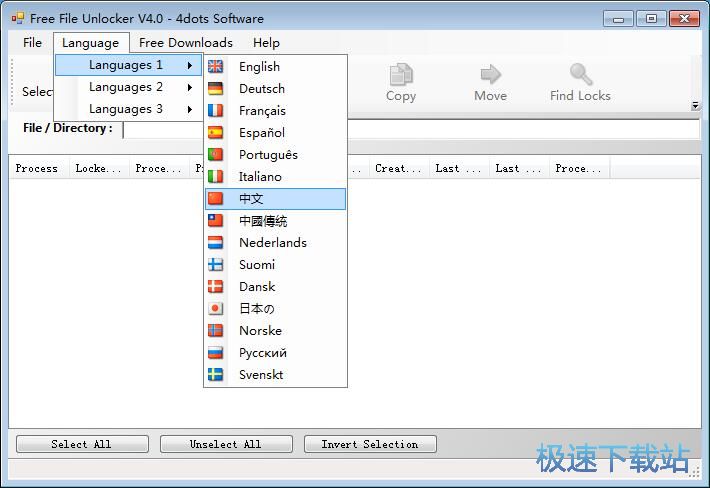Click the Spanish flag icon

216,133
